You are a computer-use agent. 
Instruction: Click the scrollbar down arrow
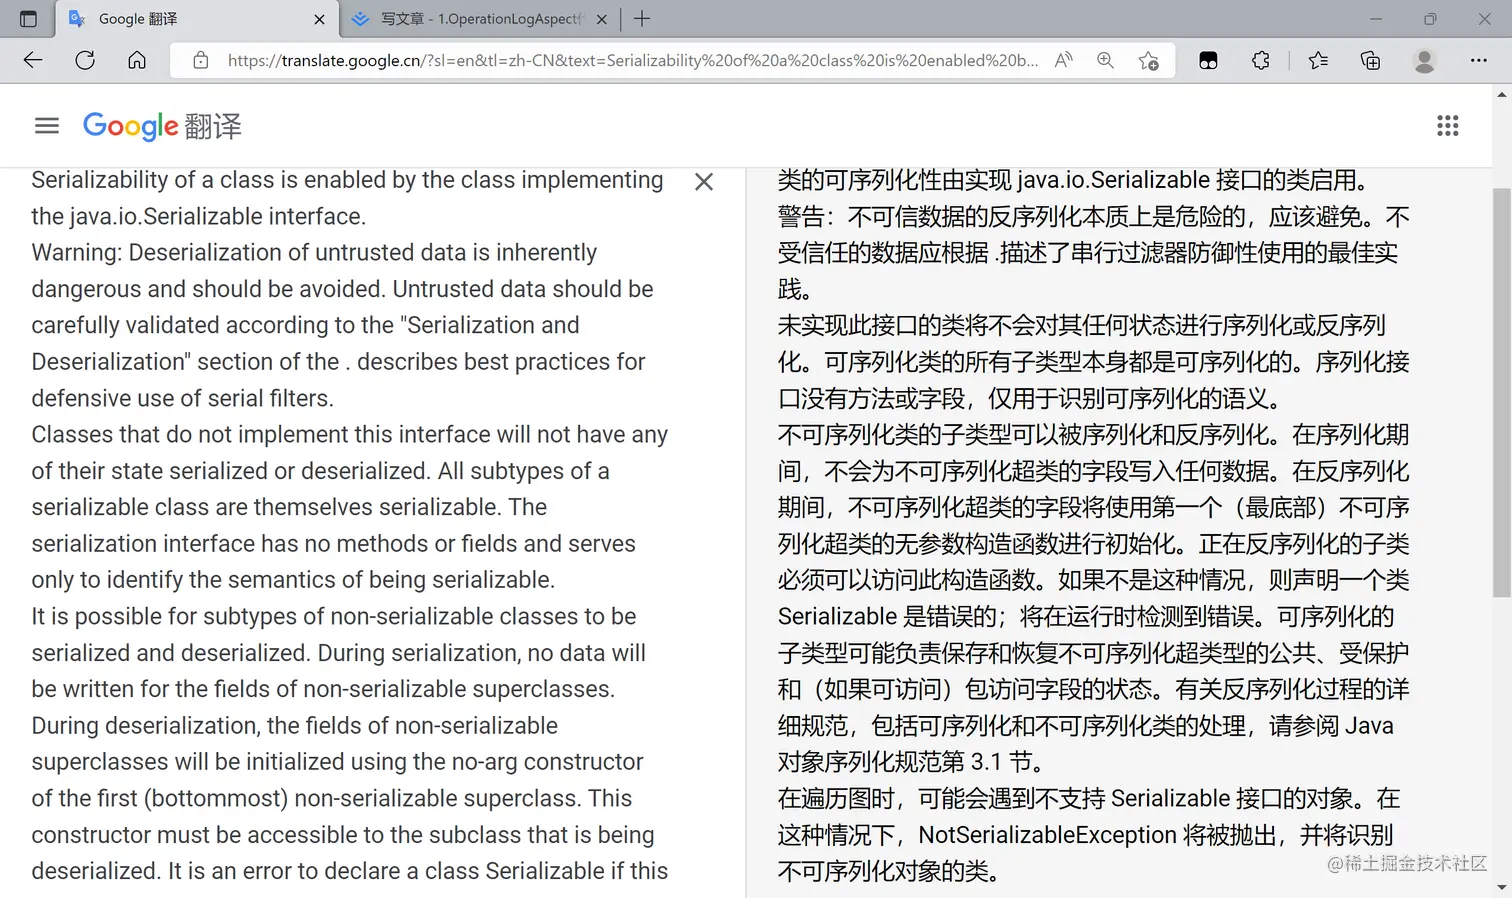point(1501,887)
